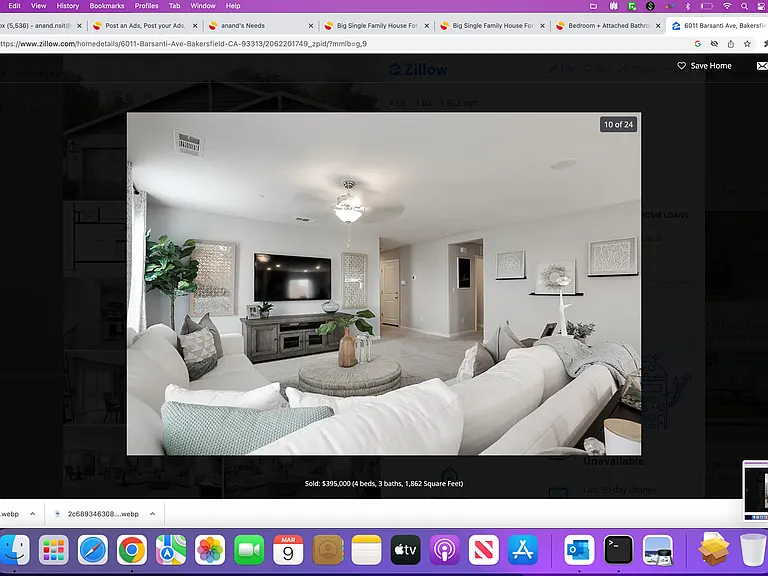Click the 10 of 24 photo counter

pos(618,124)
